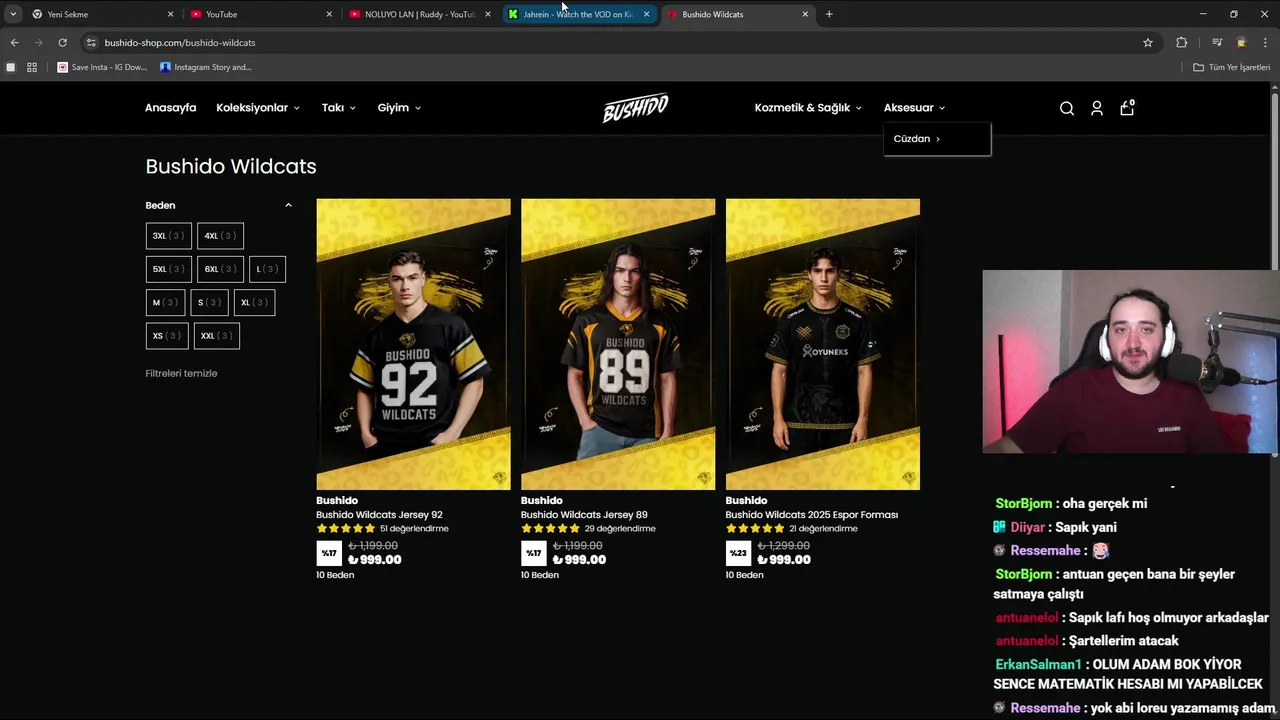Viewport: 1280px width, 720px height.
Task: Open the shopping cart icon
Action: point(1127,107)
